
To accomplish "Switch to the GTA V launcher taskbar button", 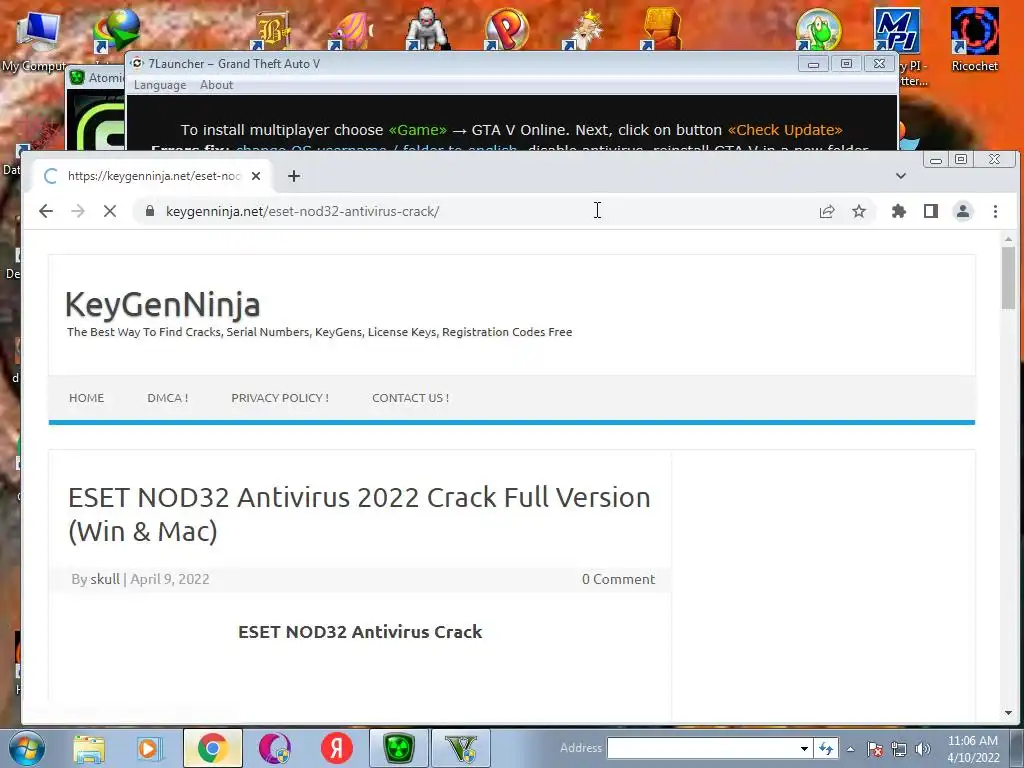I will [461, 748].
